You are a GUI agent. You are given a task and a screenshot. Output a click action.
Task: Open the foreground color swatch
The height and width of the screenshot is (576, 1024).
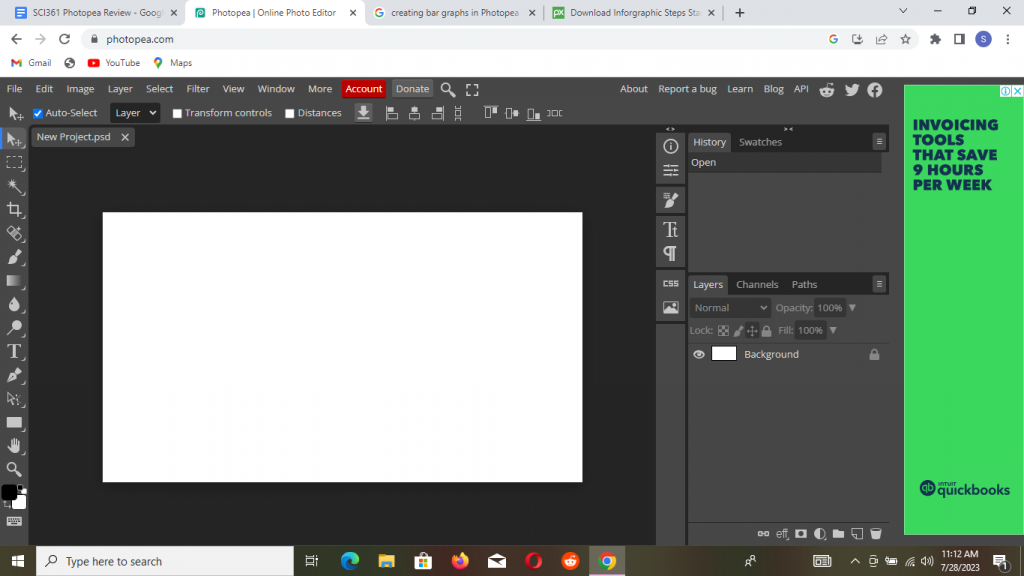point(9,492)
